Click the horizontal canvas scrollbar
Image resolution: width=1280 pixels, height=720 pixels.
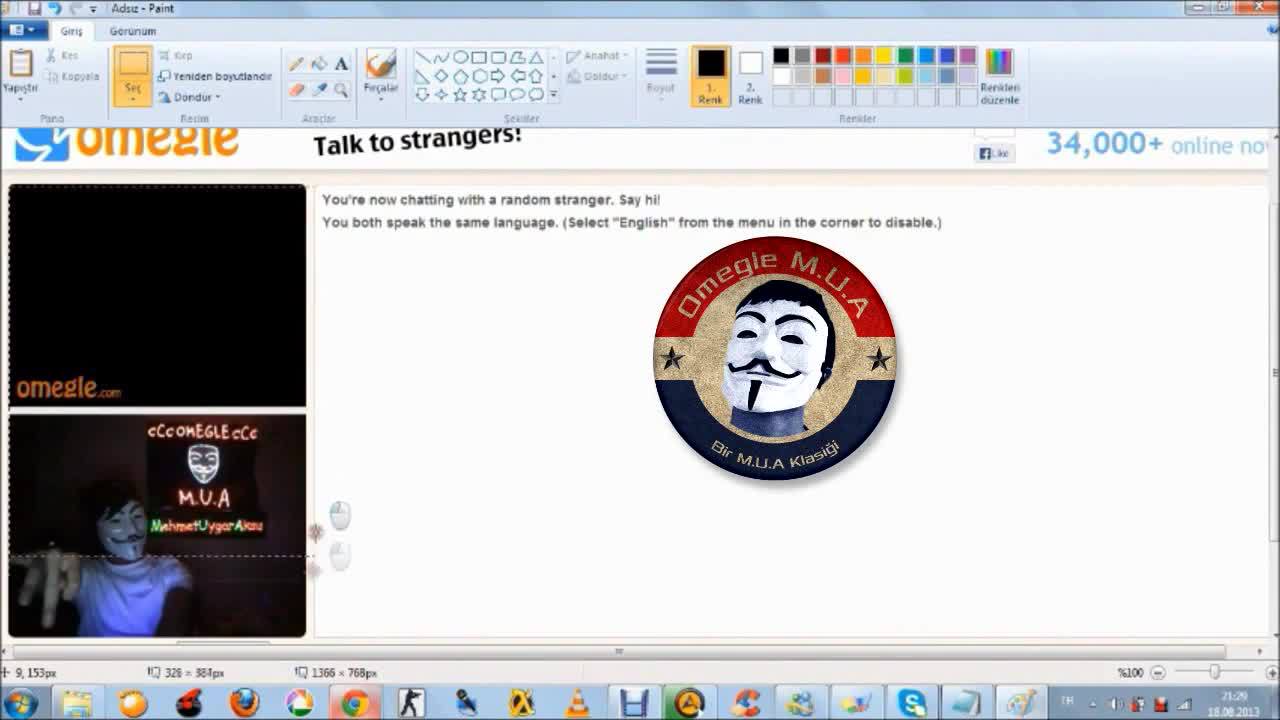tap(620, 652)
